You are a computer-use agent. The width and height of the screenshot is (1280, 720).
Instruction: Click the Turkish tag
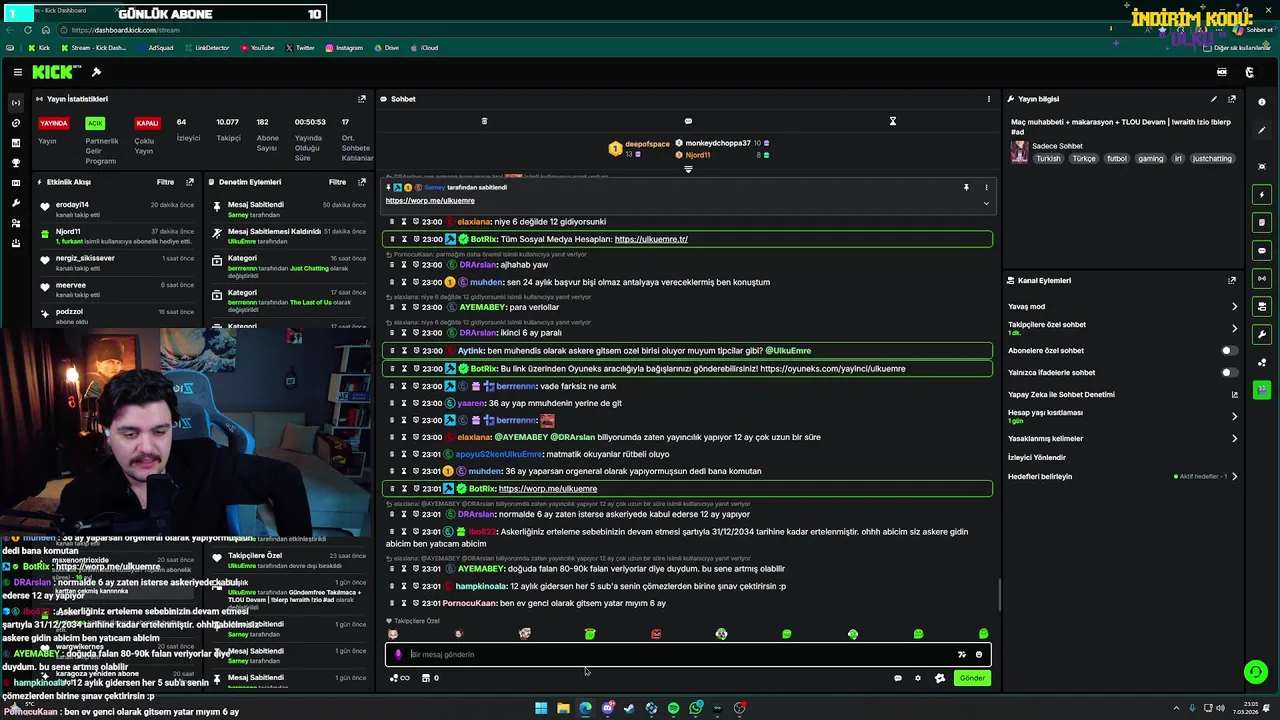(x=1048, y=159)
